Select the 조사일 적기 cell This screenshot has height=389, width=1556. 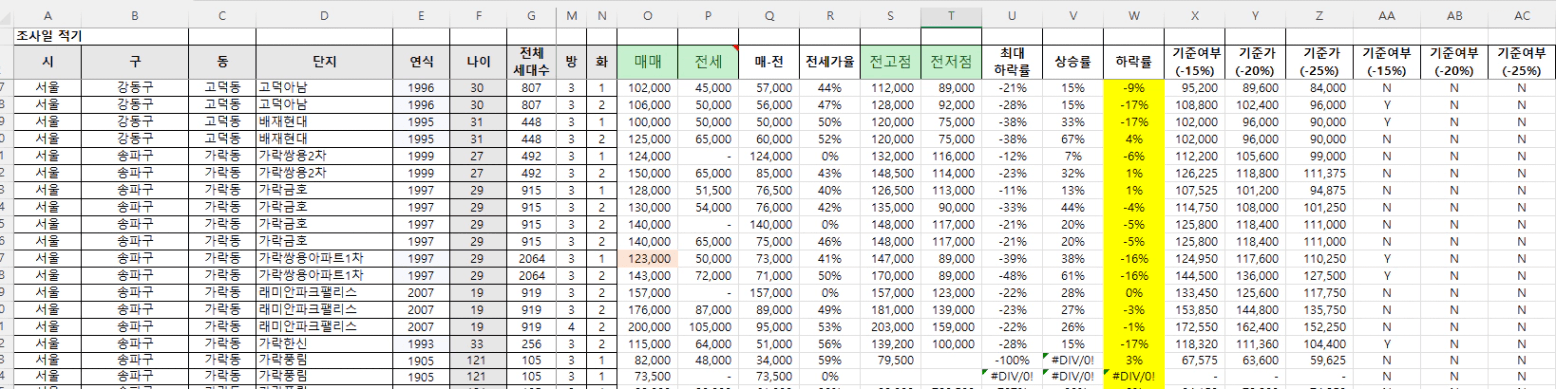click(x=48, y=36)
